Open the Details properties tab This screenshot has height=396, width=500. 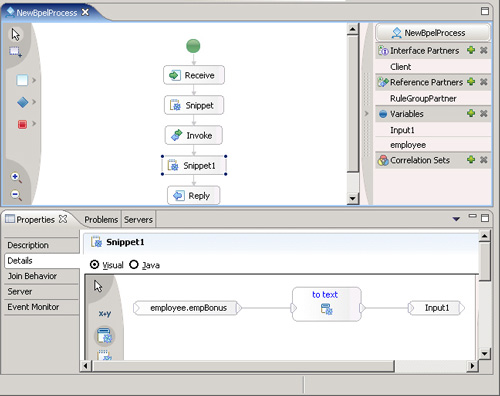[42, 260]
